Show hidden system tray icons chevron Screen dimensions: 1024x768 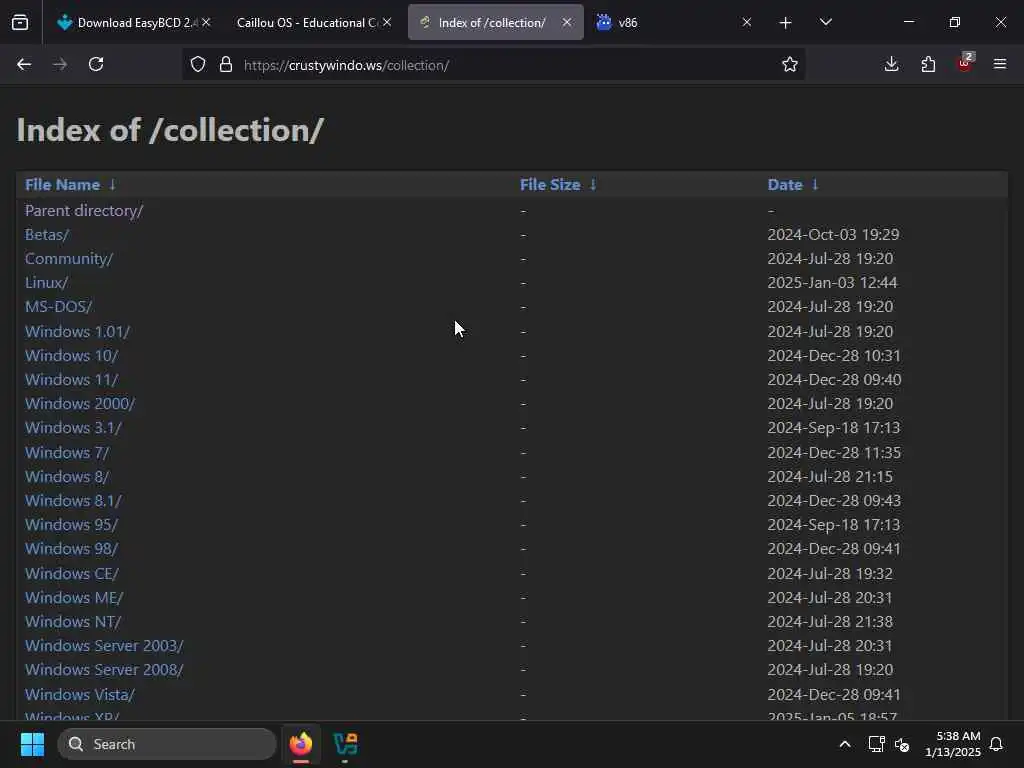[x=844, y=744]
